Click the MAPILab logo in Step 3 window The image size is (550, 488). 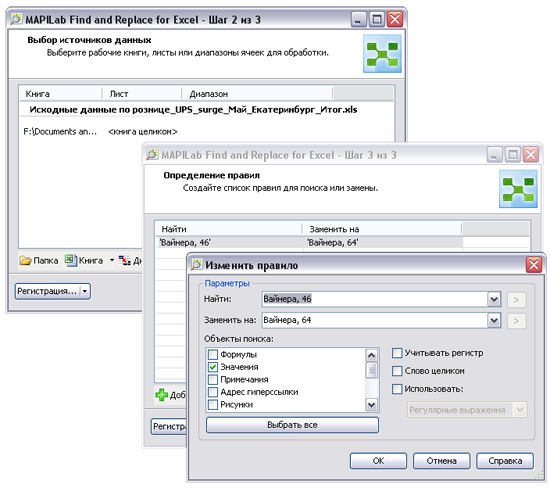point(518,189)
